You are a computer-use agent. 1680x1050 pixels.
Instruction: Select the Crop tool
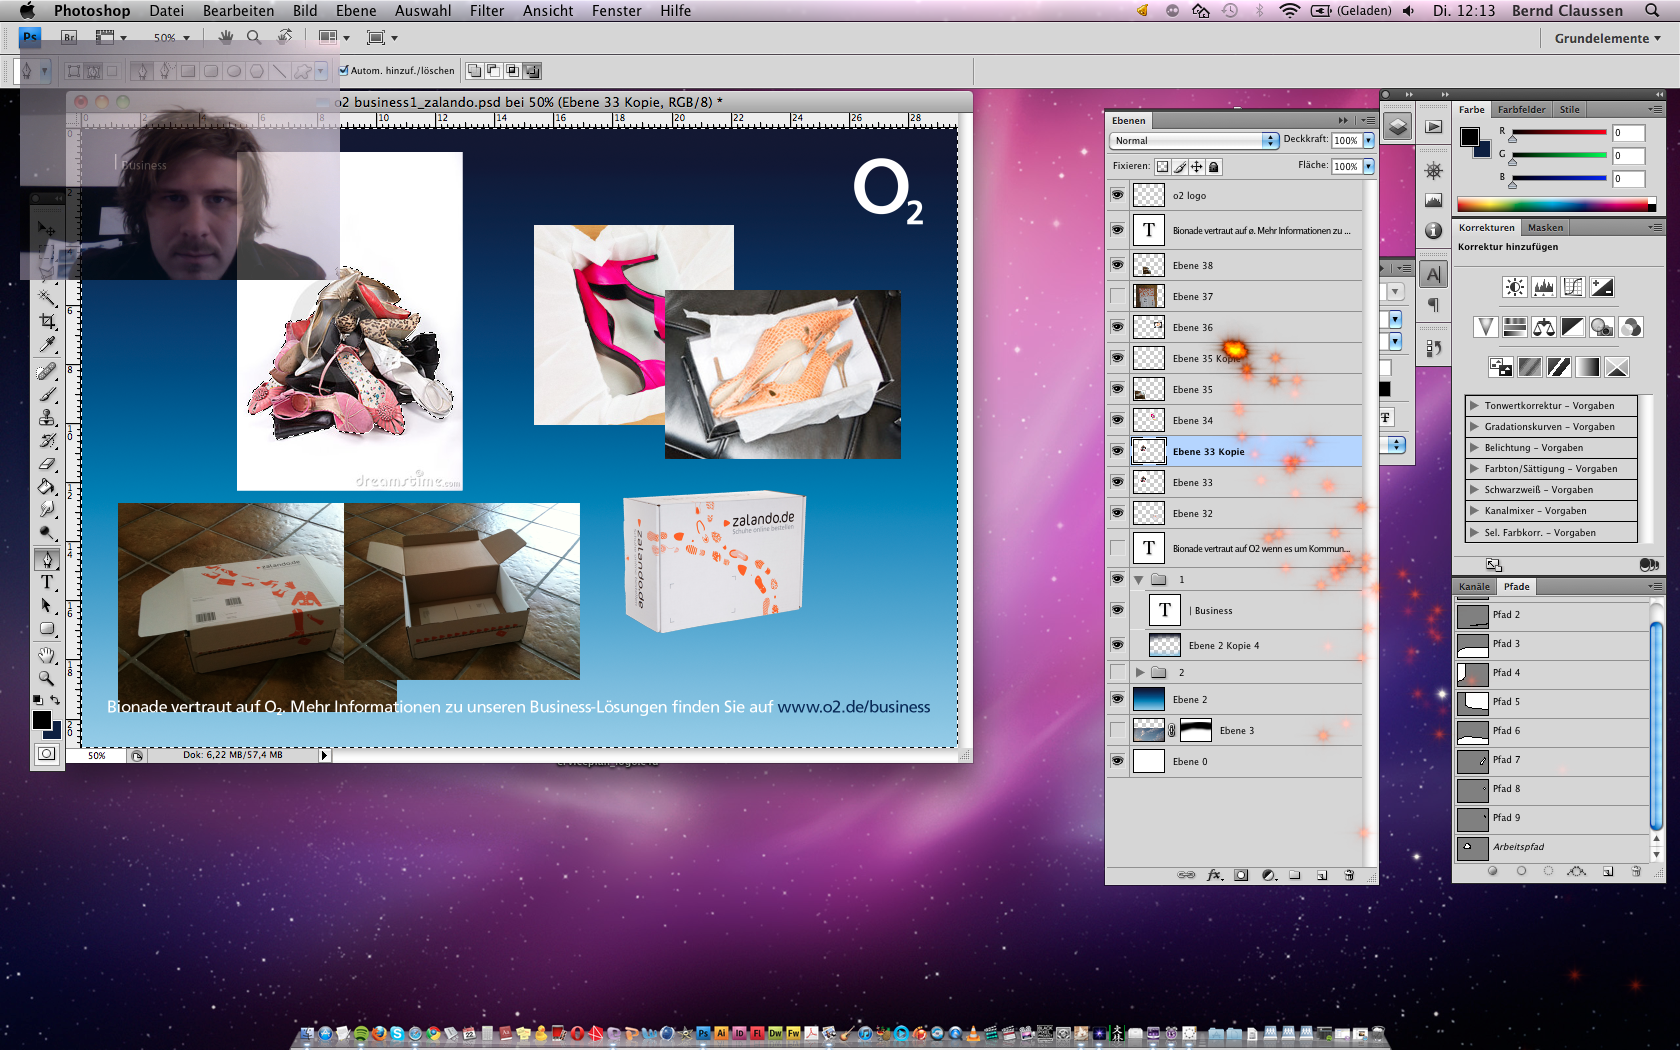click(47, 321)
